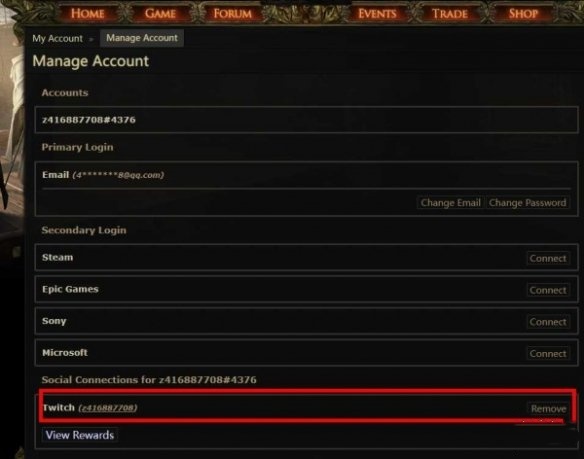Open the Trade navigation item
Image resolution: width=584 pixels, height=459 pixels.
[x=450, y=13]
